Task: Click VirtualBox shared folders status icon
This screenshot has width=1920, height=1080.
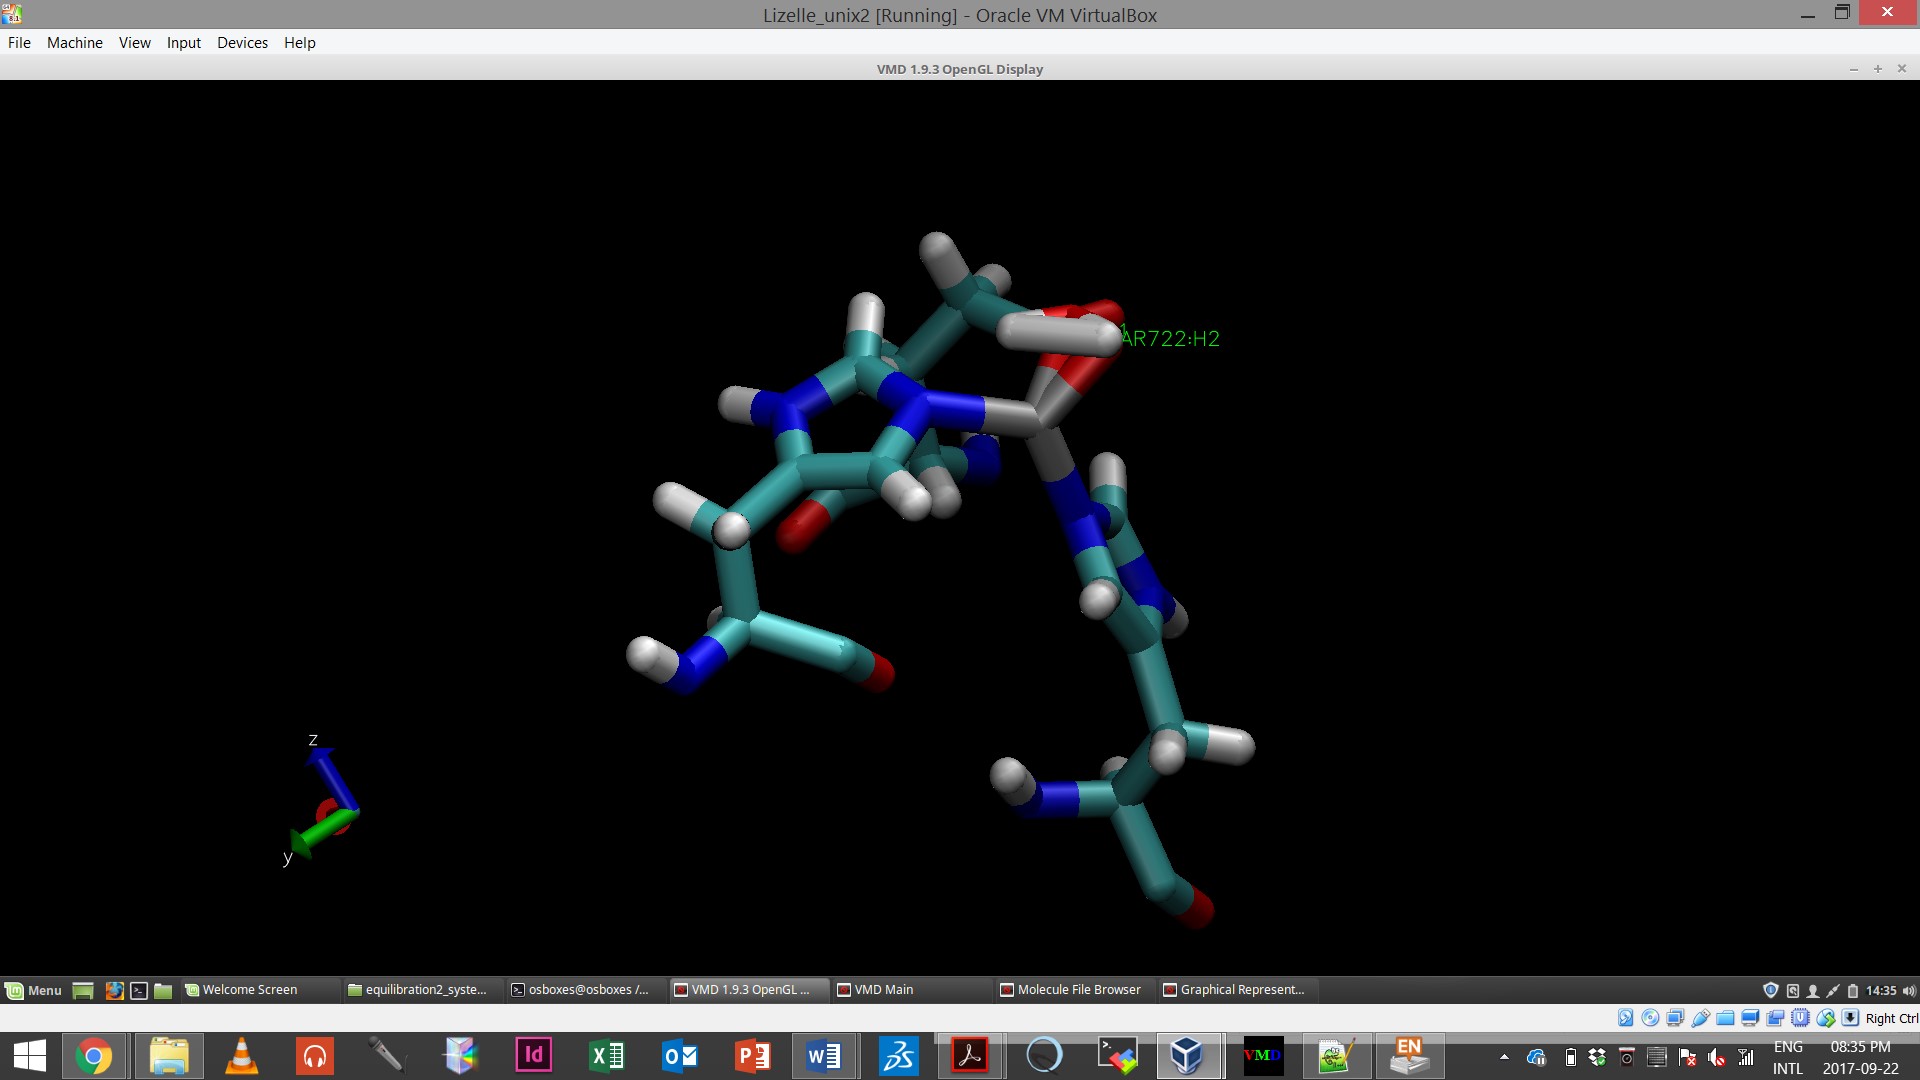Action: point(1725,1018)
